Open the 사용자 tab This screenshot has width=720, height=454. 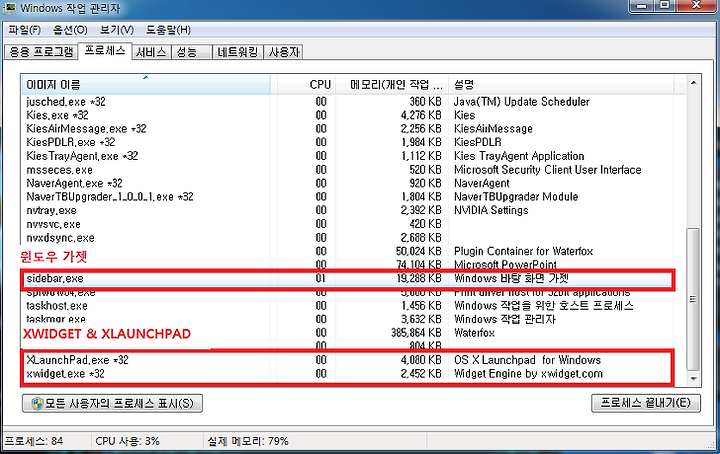[283, 52]
